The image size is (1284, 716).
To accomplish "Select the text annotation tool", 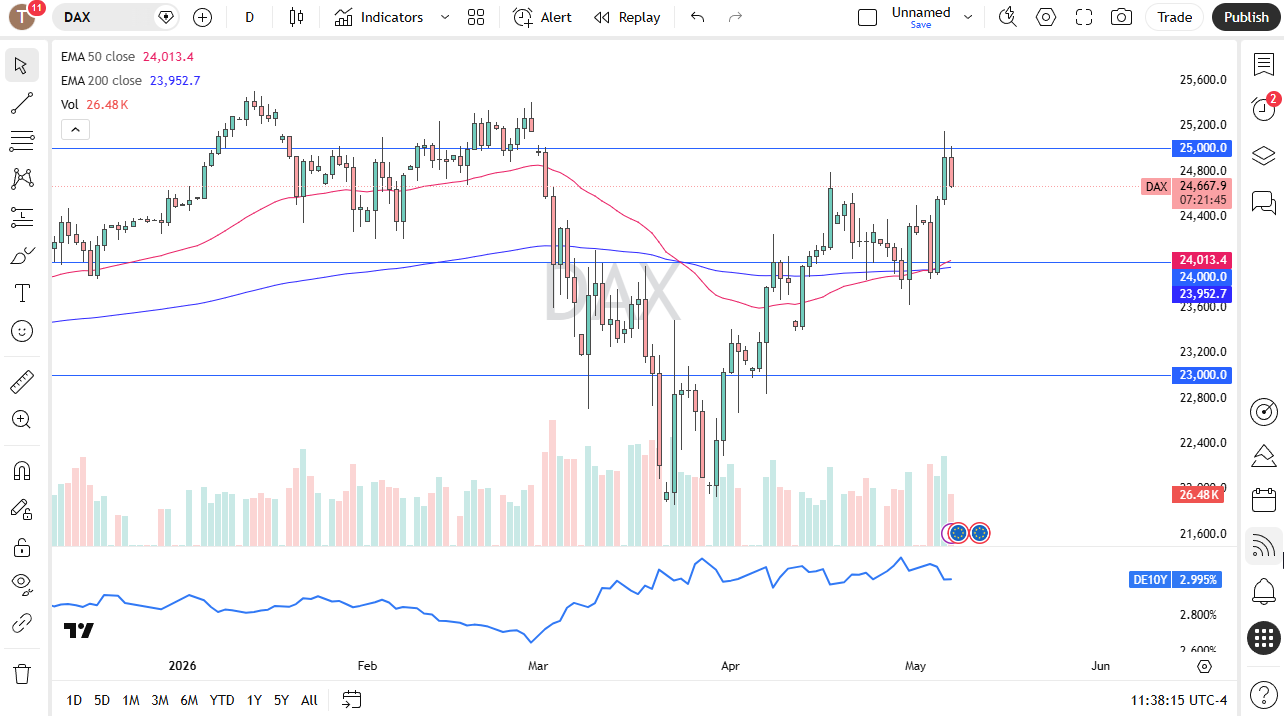I will [x=22, y=293].
